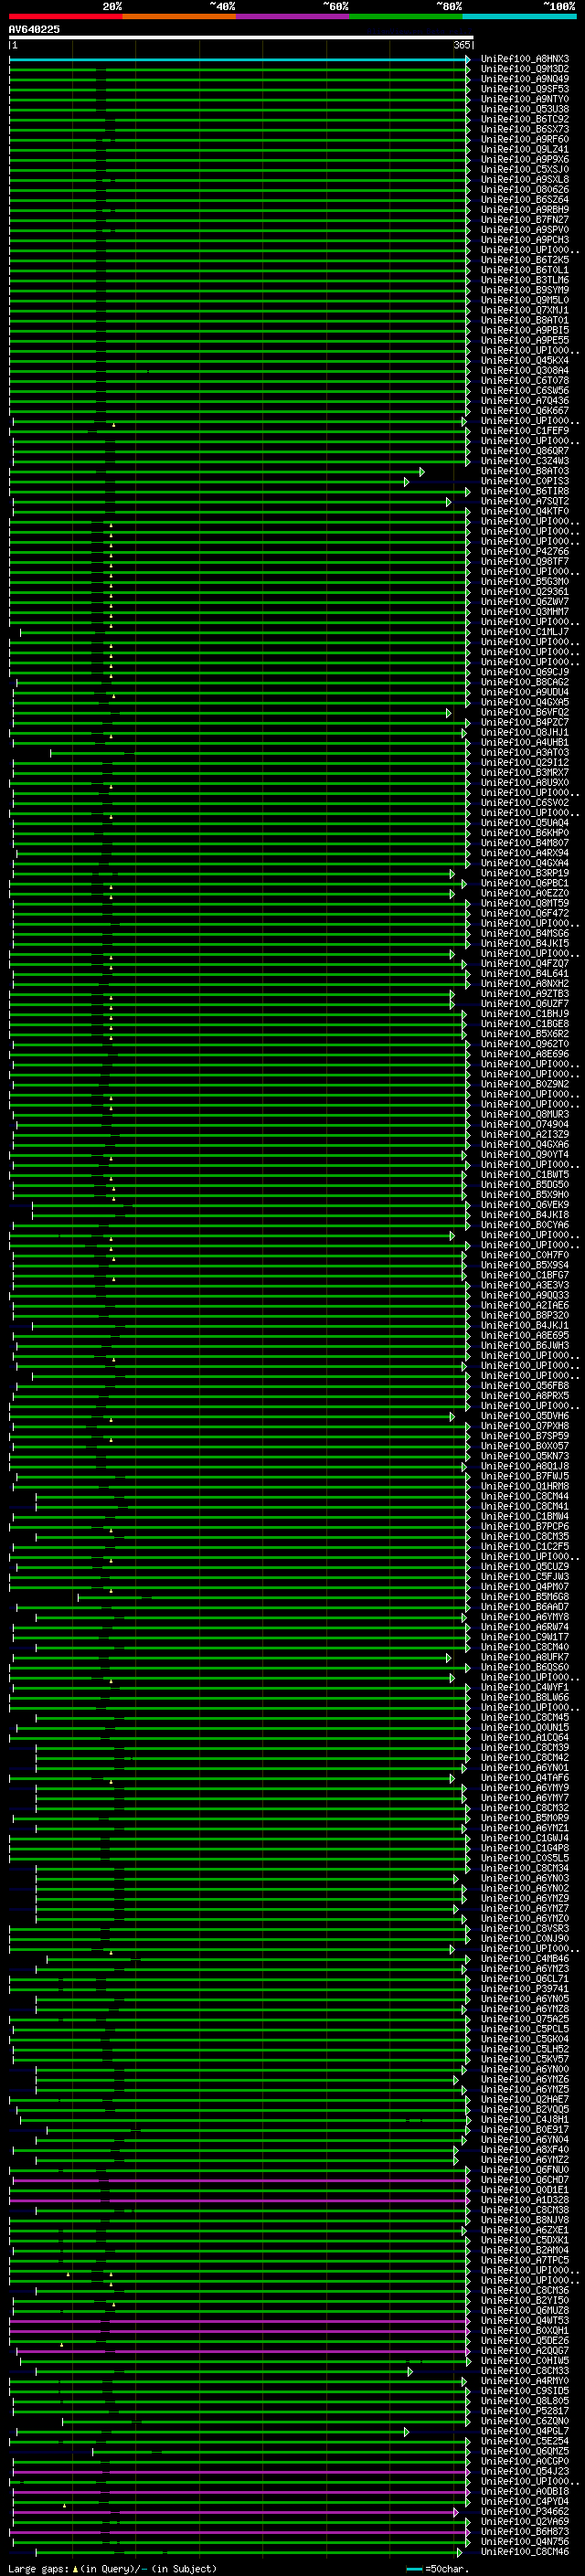The image size is (585, 2576).
Task: Select hit UniRef100_P42766
Action: [525, 552]
